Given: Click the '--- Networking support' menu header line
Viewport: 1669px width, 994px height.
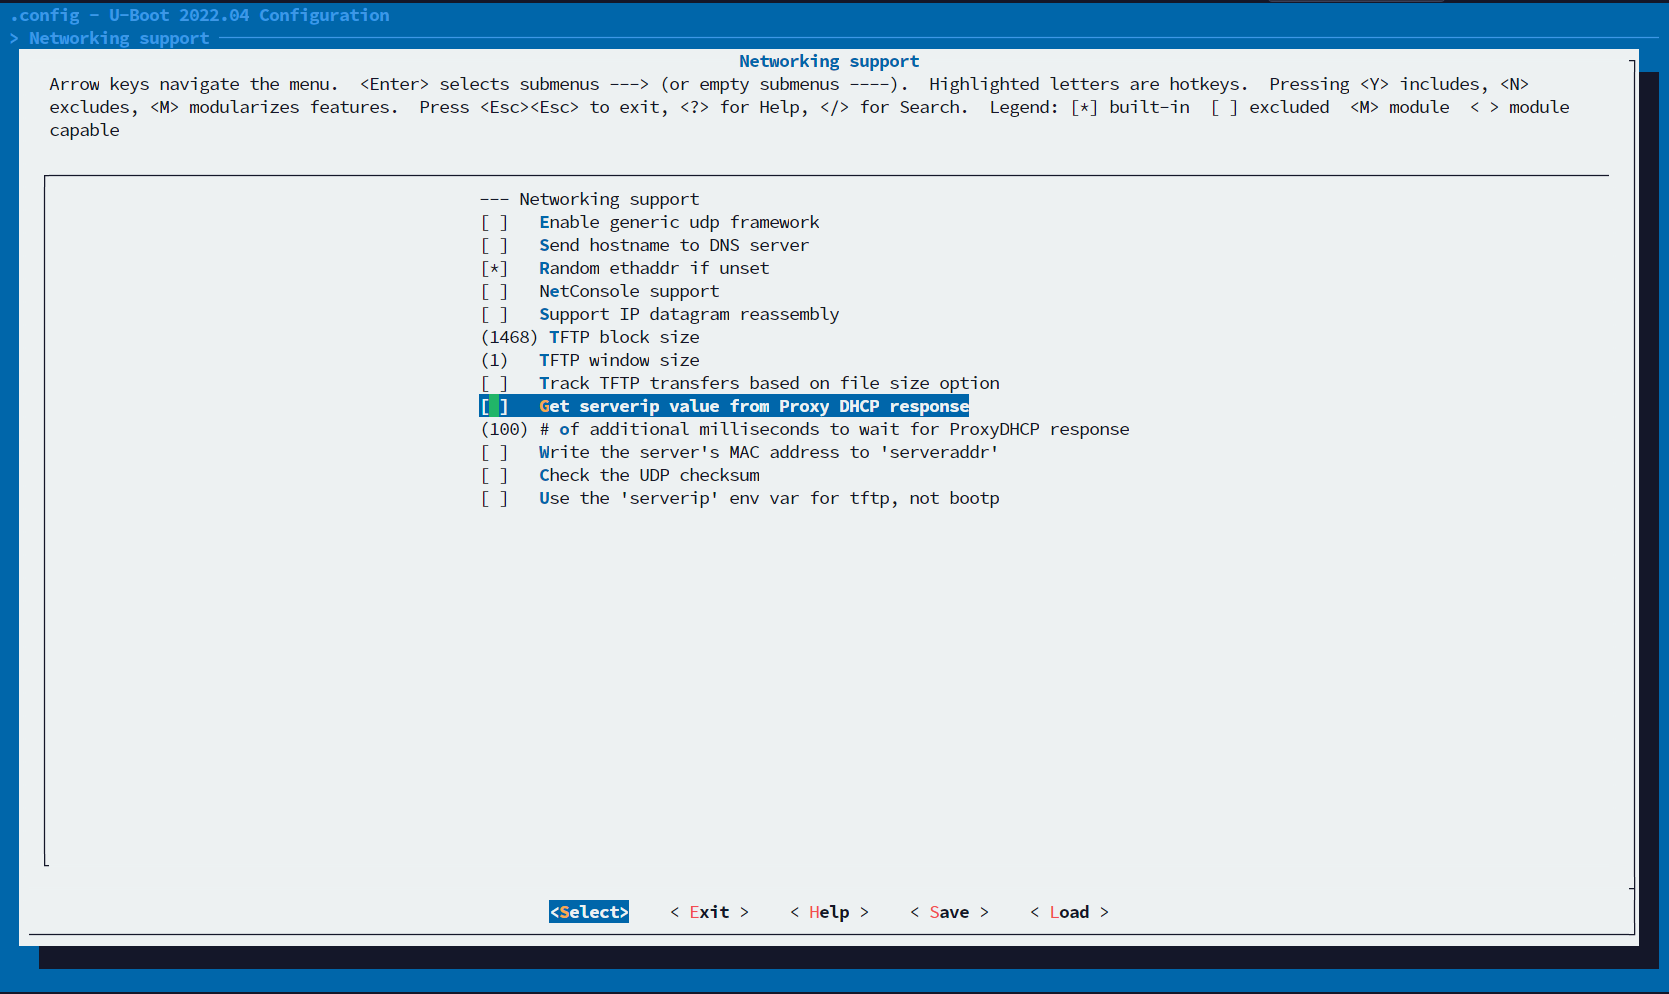Looking at the screenshot, I should 589,199.
